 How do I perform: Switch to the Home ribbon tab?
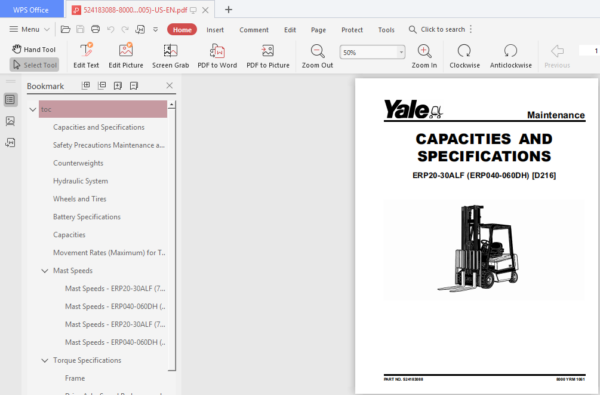pos(182,29)
